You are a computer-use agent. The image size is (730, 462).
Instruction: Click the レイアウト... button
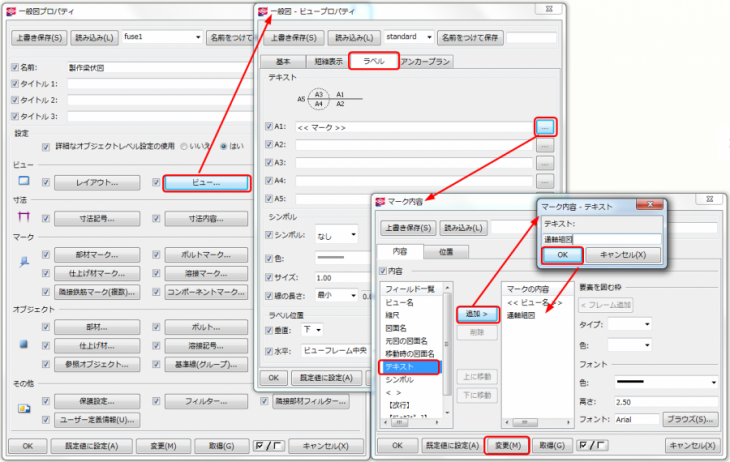[x=97, y=183]
